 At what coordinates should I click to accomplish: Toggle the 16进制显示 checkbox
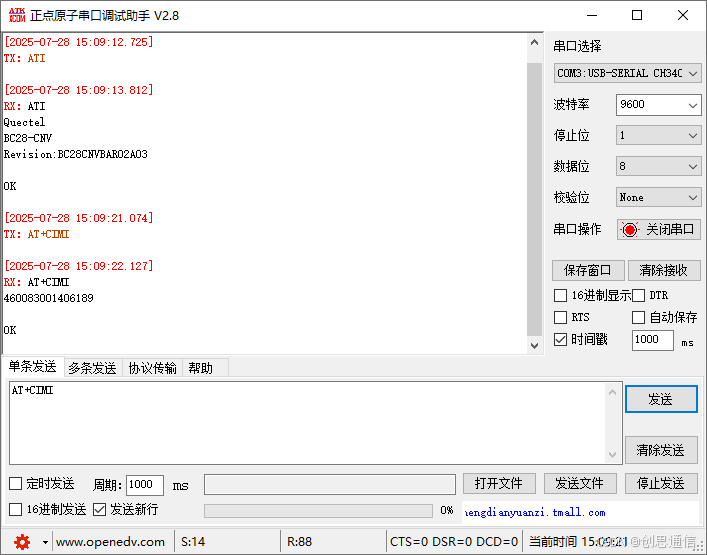click(560, 296)
